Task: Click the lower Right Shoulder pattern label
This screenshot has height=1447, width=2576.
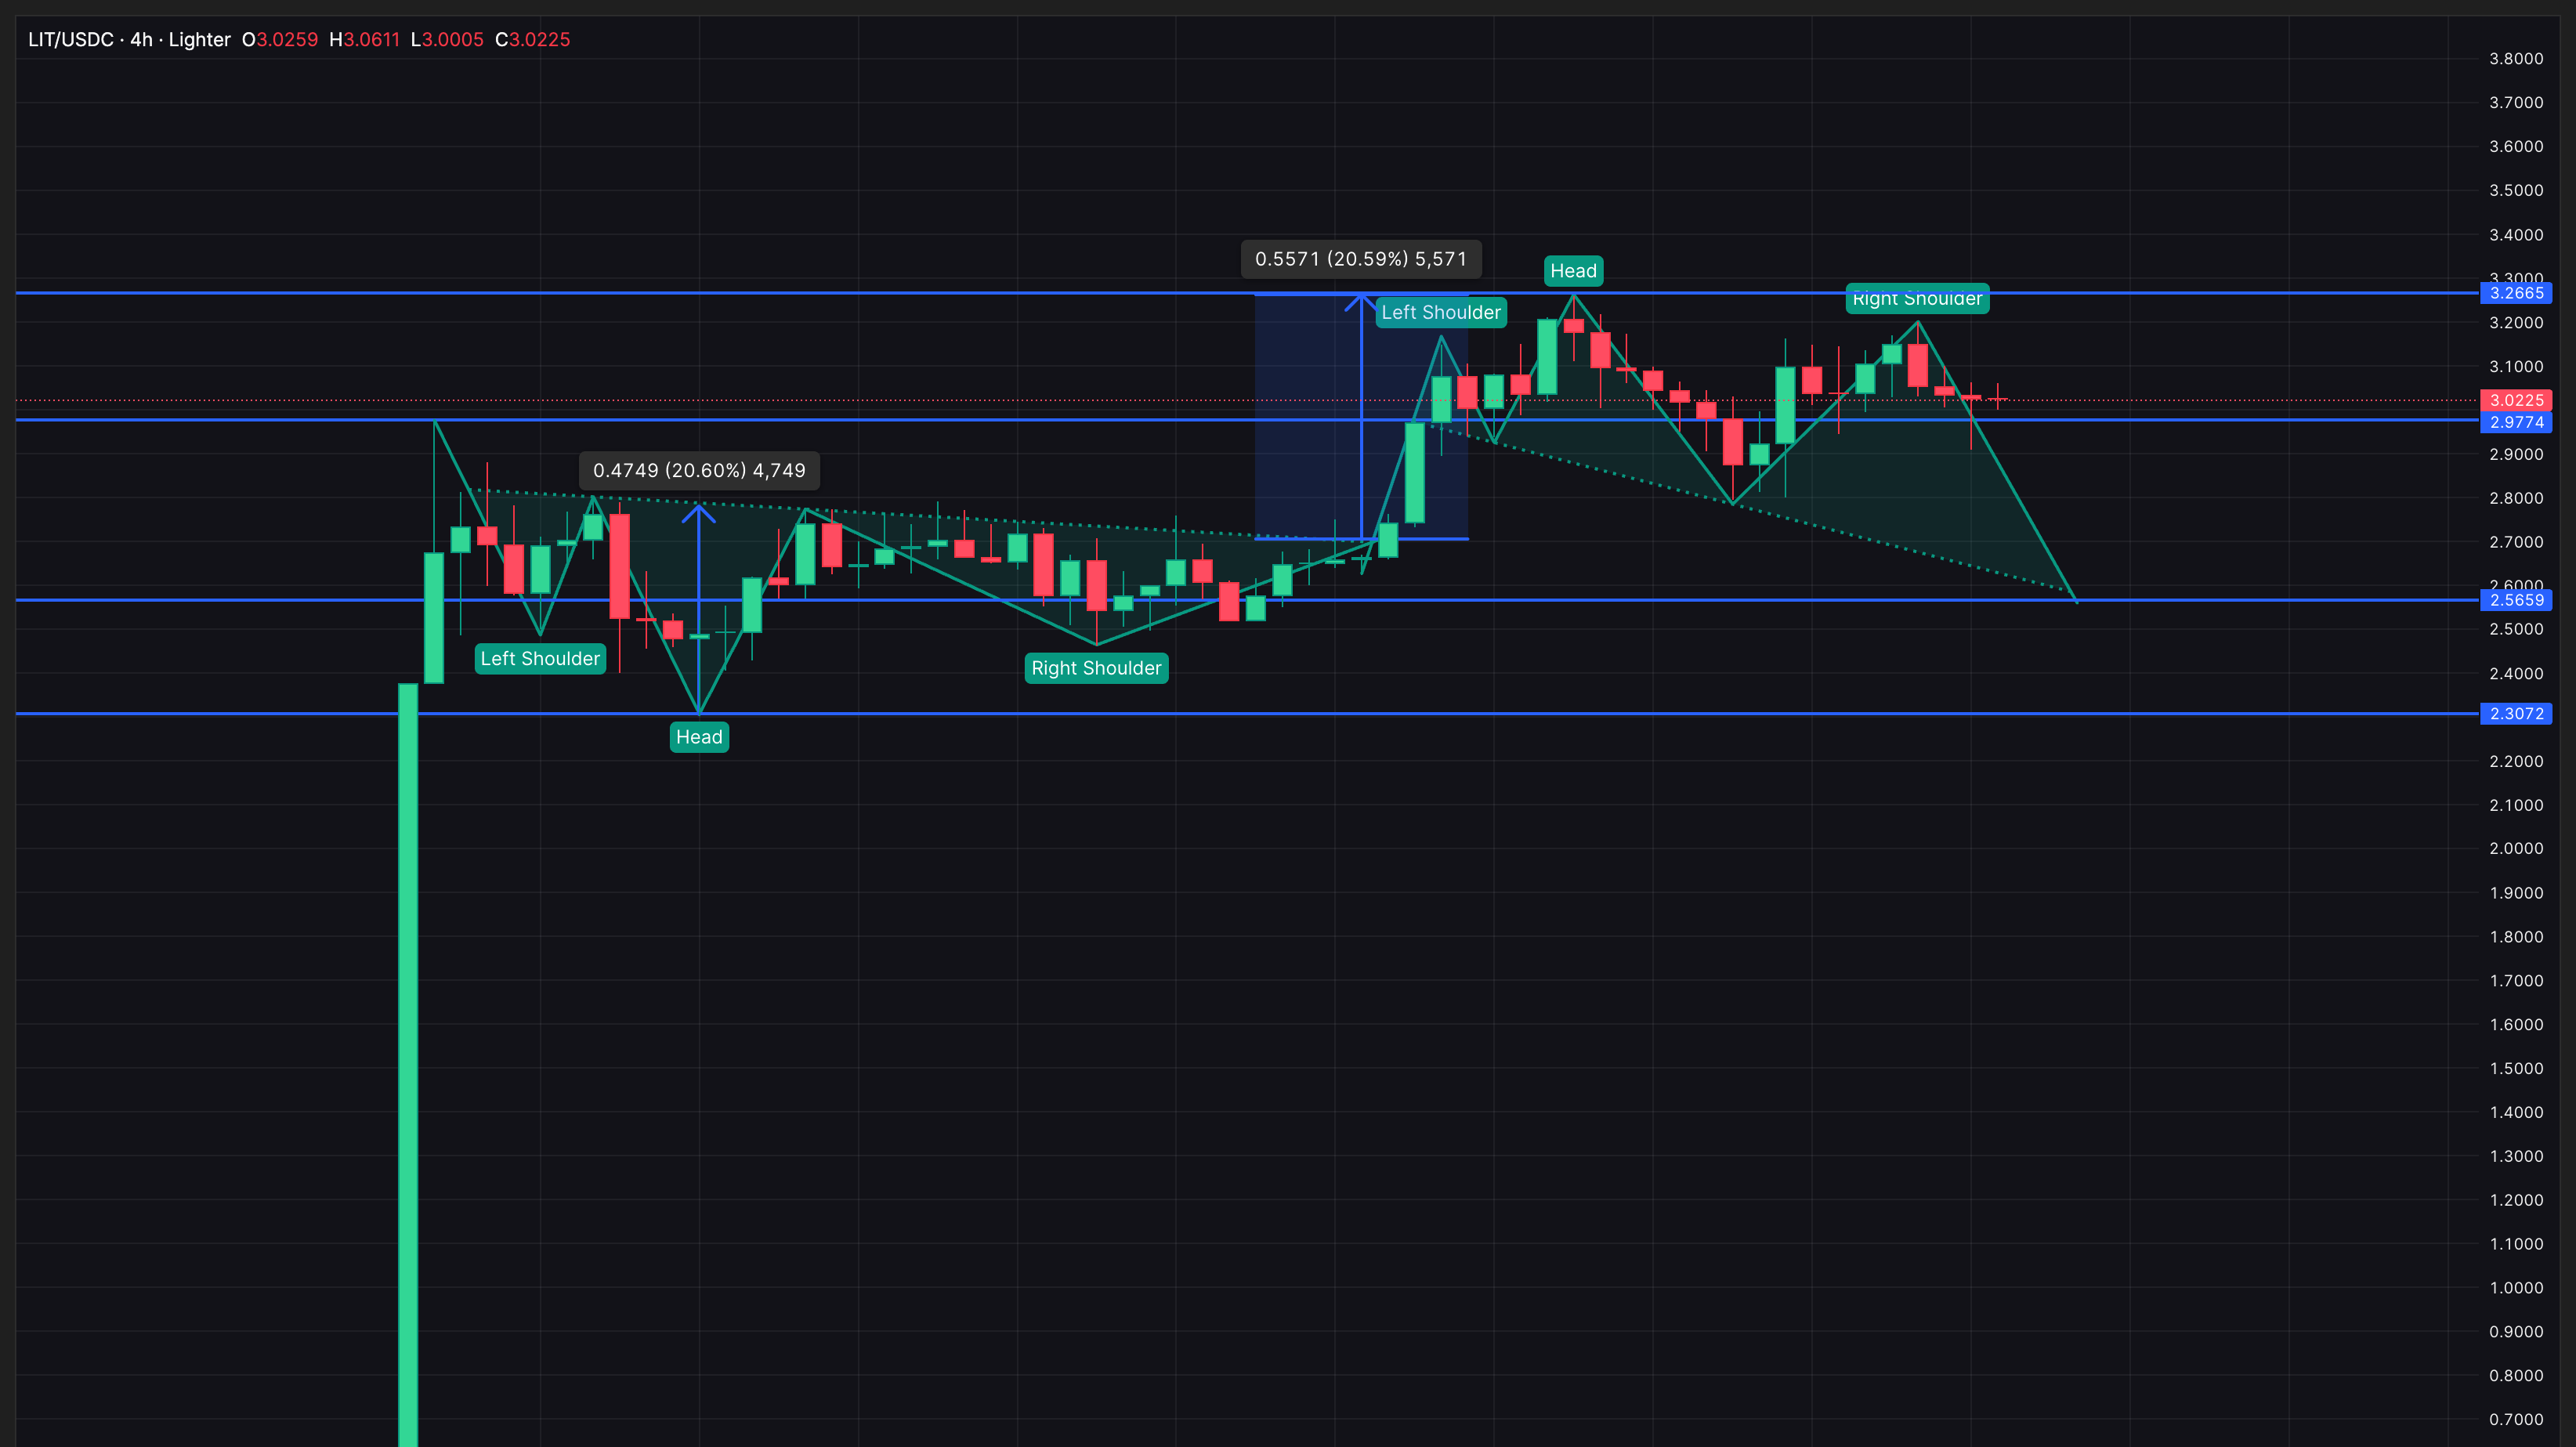Action: [1096, 668]
